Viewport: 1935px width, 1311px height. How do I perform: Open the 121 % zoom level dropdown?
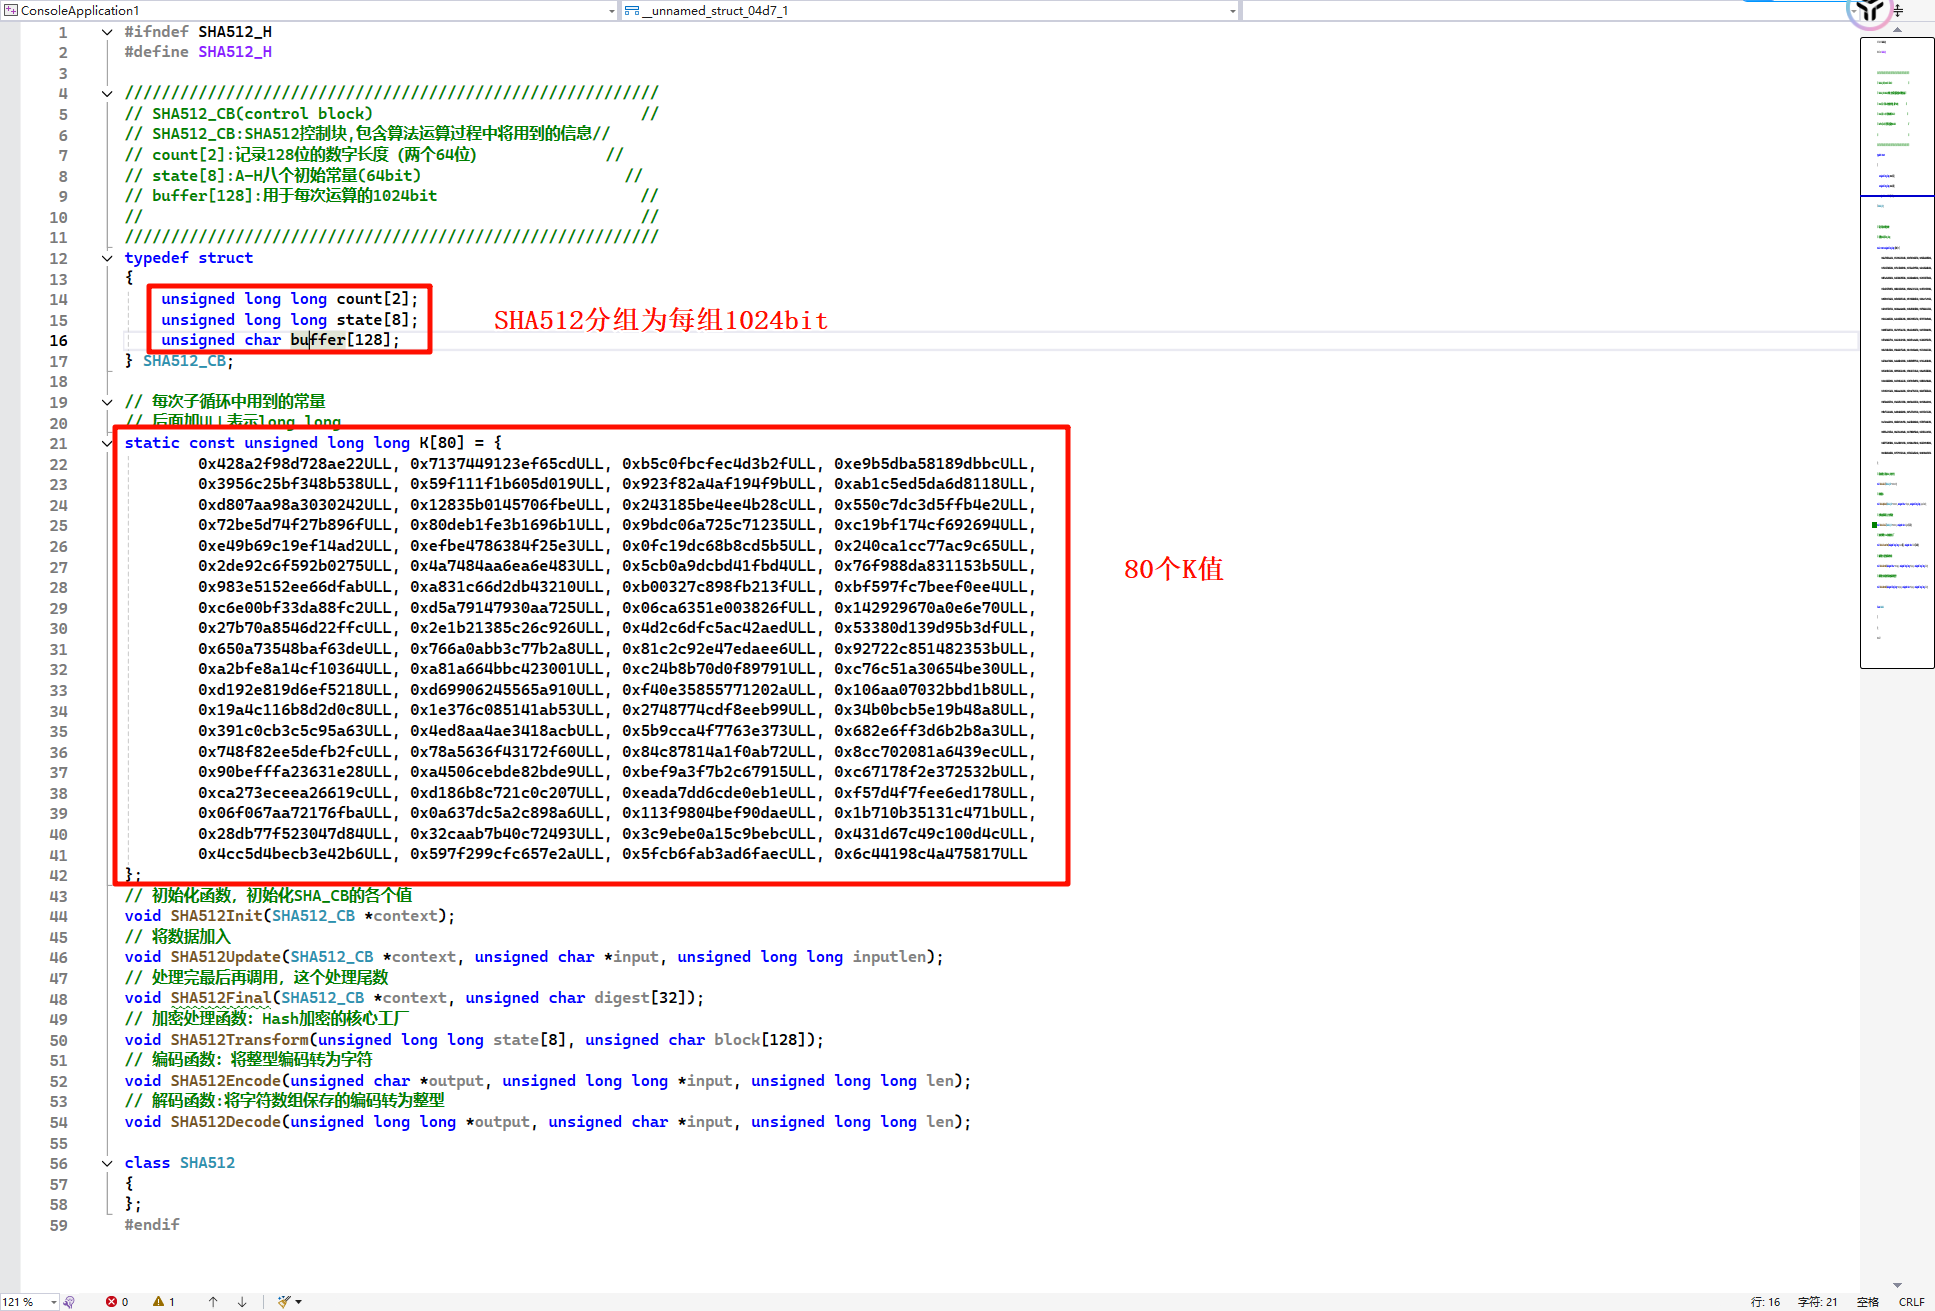click(x=54, y=1301)
